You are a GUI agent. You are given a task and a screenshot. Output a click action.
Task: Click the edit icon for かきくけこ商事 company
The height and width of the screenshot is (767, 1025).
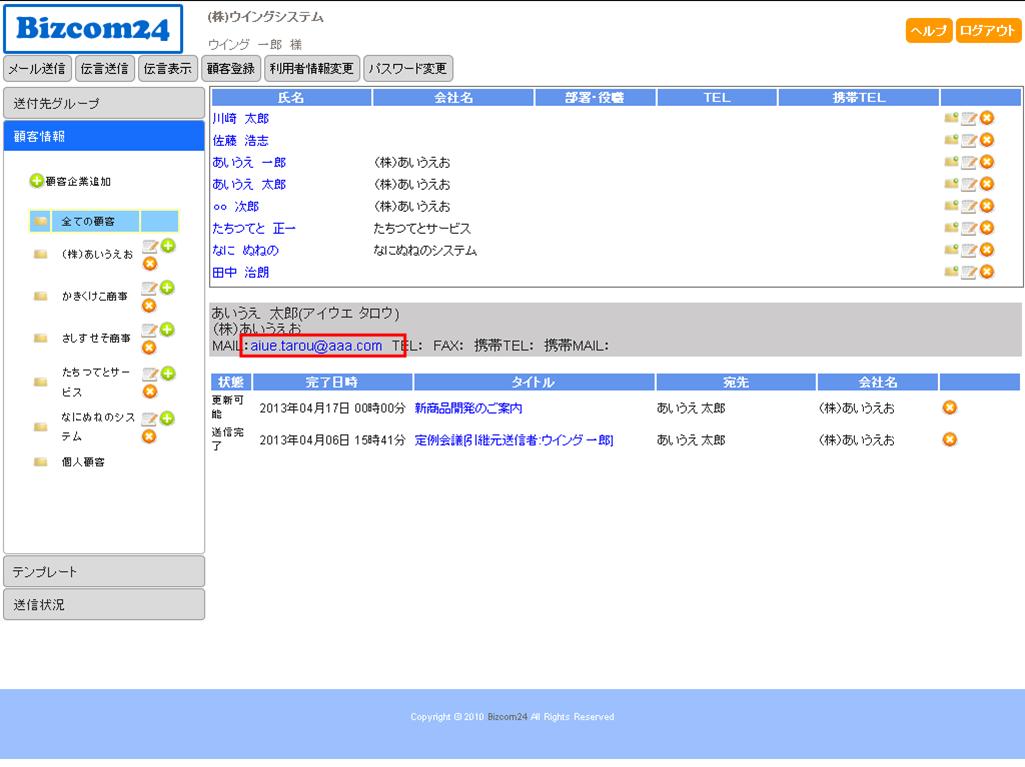click(149, 290)
